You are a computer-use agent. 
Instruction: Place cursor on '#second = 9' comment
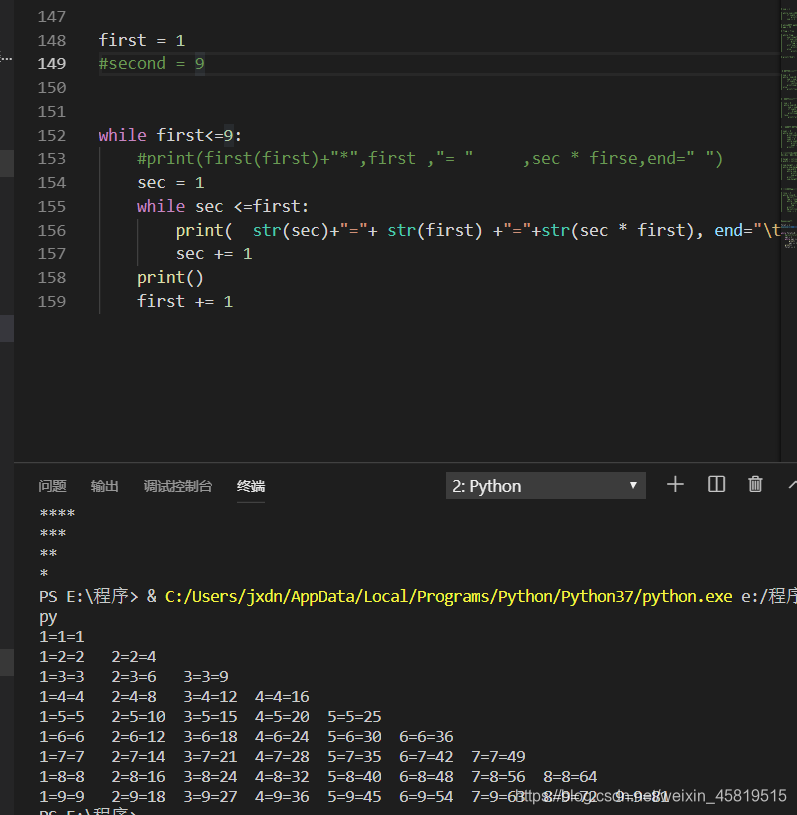click(151, 64)
